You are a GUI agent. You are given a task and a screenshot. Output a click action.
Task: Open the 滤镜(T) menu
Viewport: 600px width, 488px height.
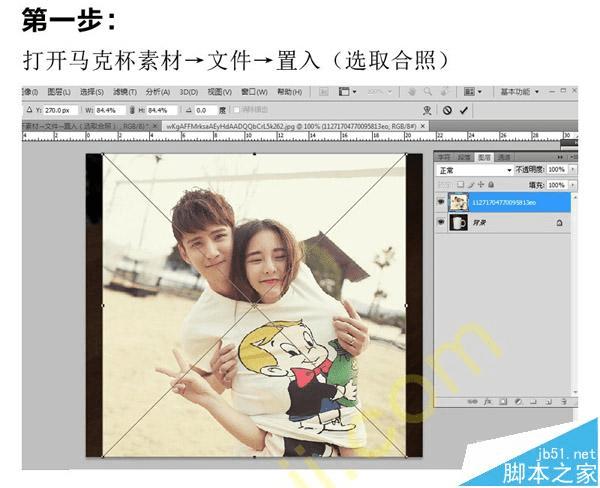point(125,92)
